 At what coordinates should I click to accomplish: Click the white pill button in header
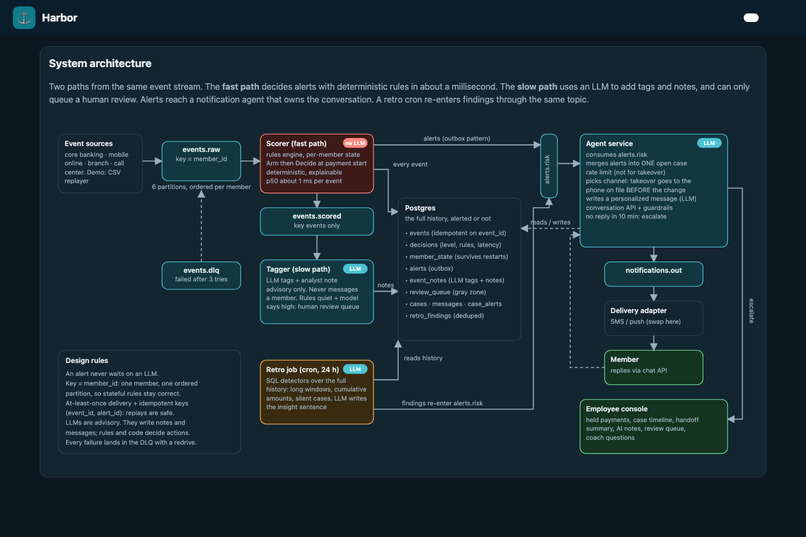(x=751, y=18)
